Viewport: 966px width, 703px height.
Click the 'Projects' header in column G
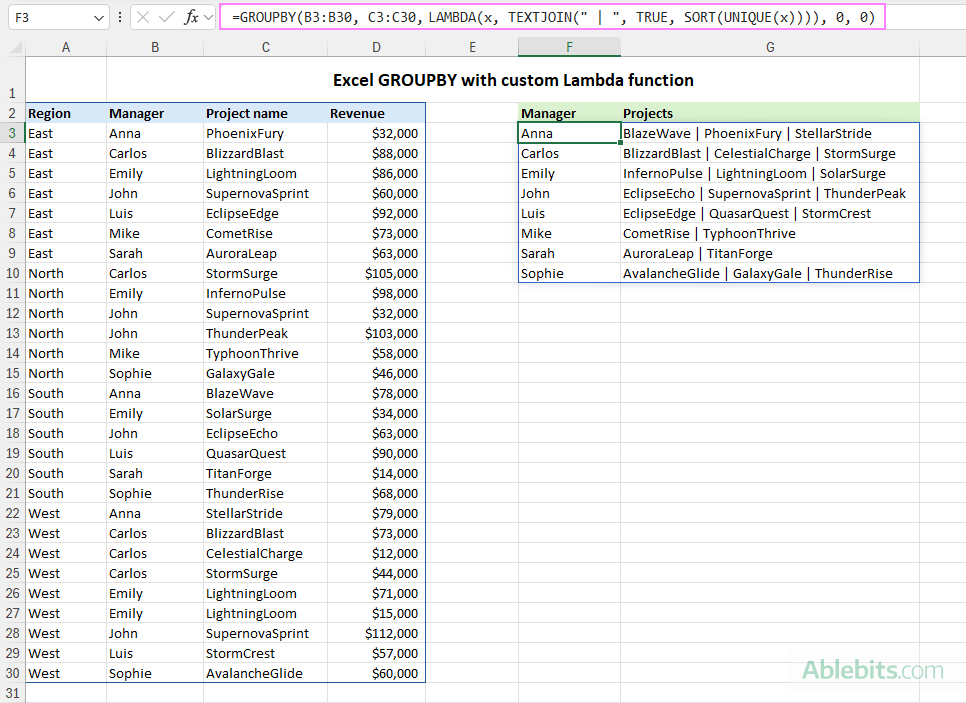tap(770, 113)
